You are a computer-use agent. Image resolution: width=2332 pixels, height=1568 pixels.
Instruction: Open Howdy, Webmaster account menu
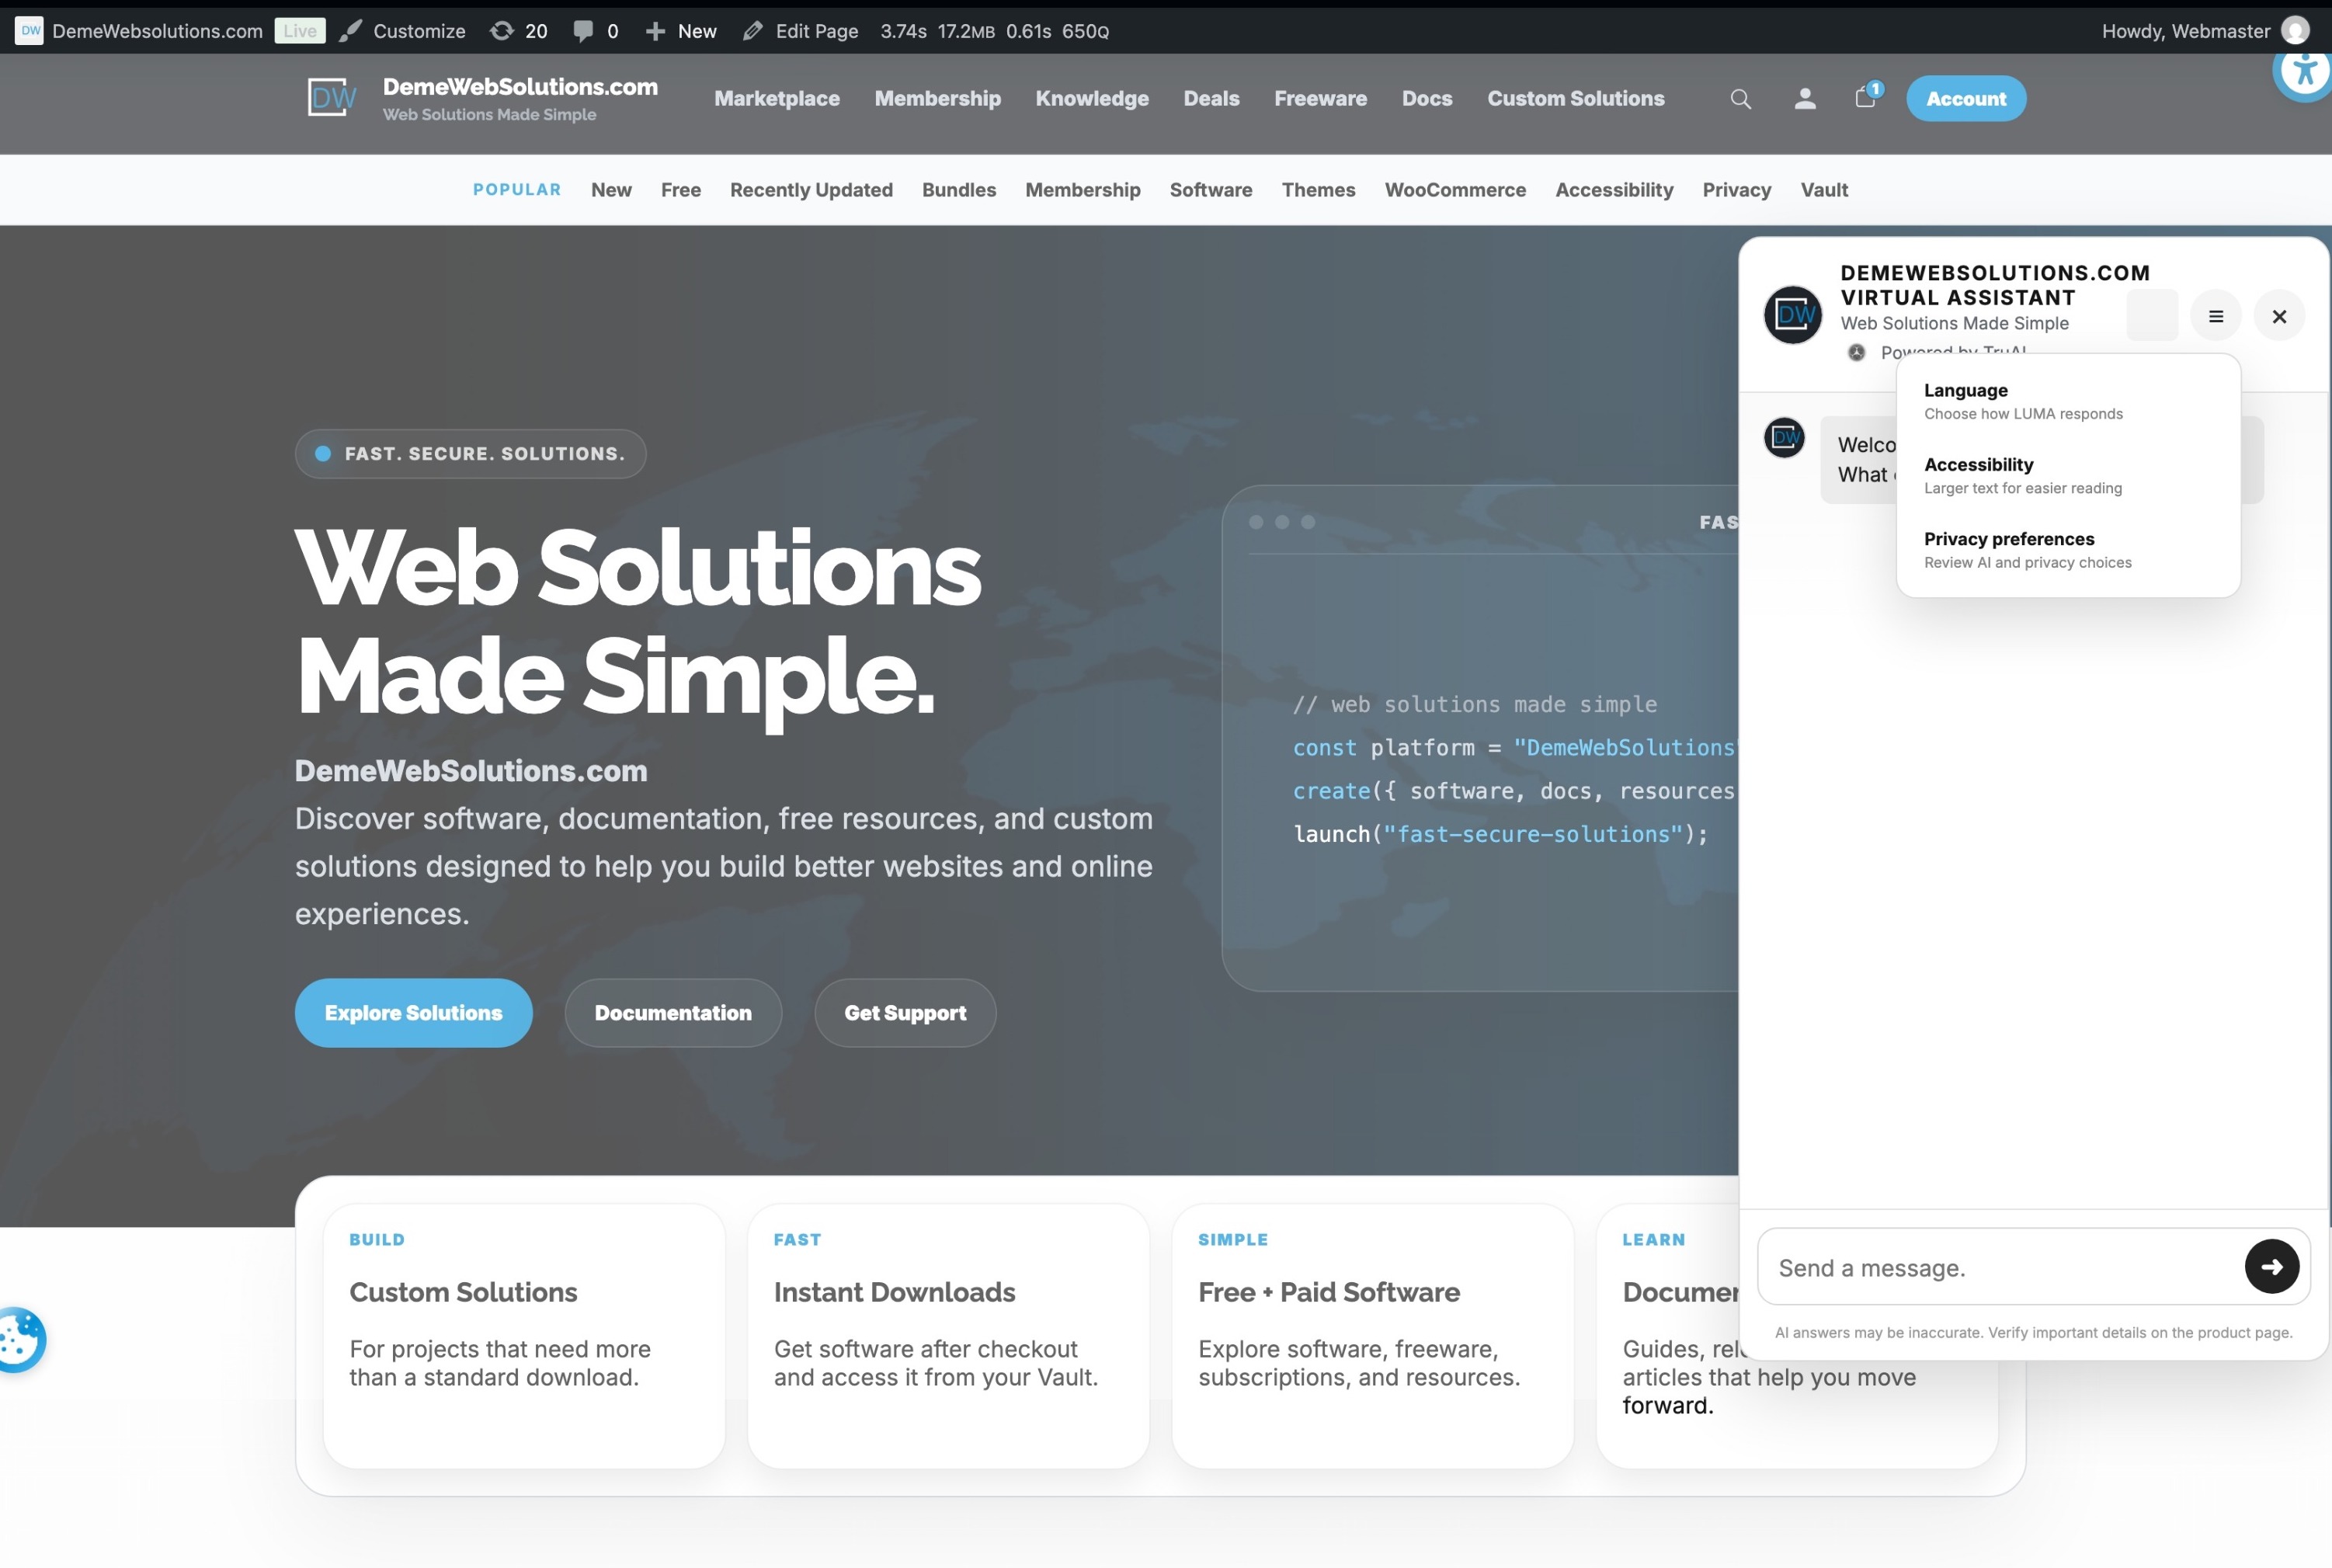point(2205,31)
